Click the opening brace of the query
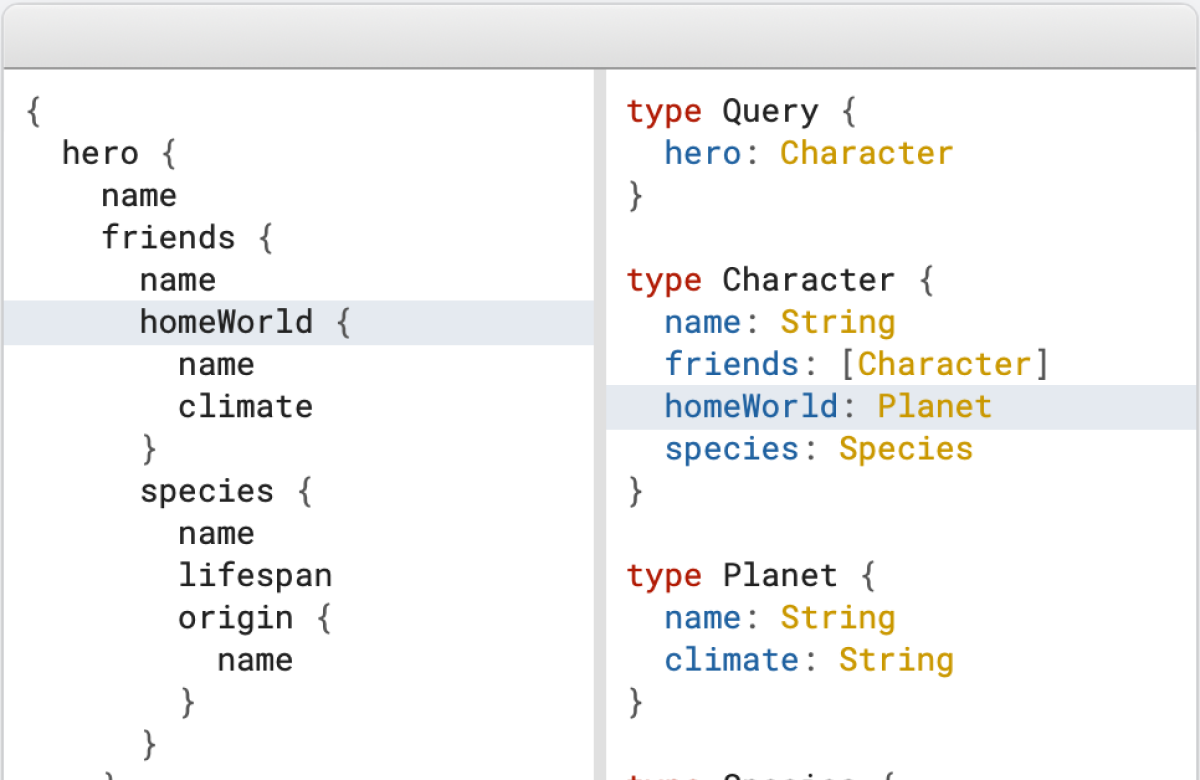1200x780 pixels. pos(32,111)
